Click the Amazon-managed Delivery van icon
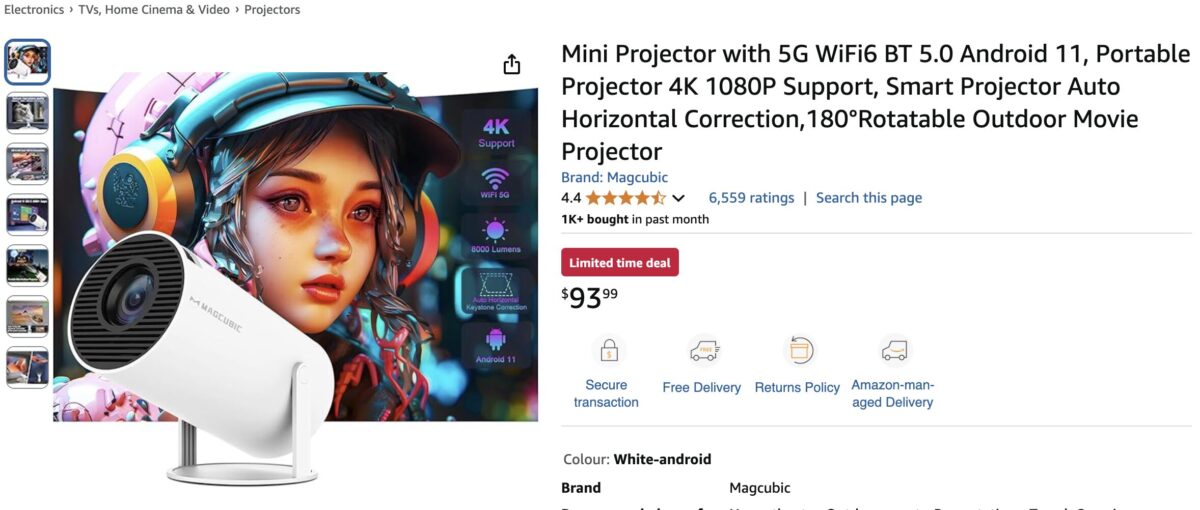The height and width of the screenshot is (510, 1200). [894, 351]
